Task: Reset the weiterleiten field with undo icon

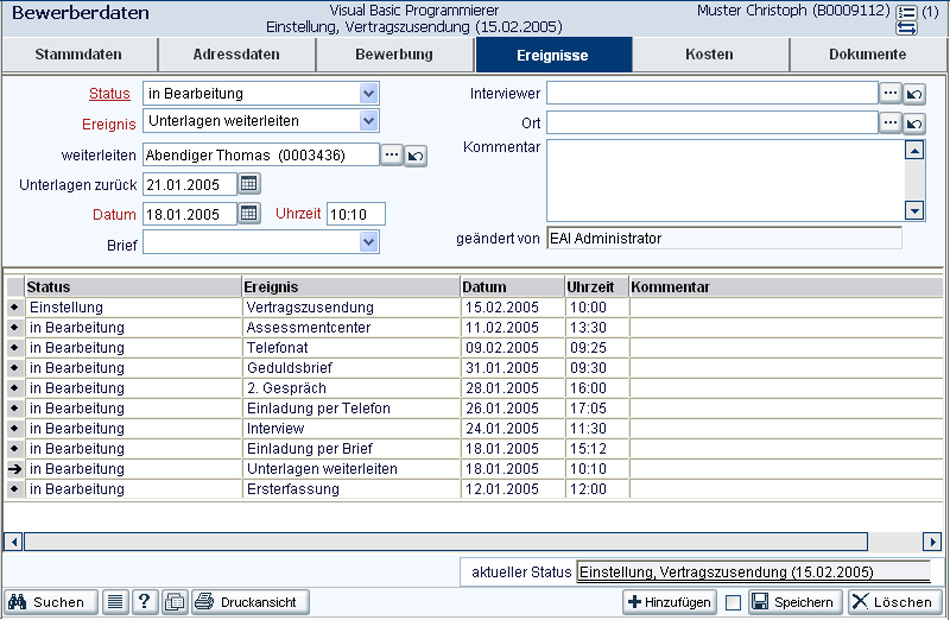Action: tap(416, 156)
